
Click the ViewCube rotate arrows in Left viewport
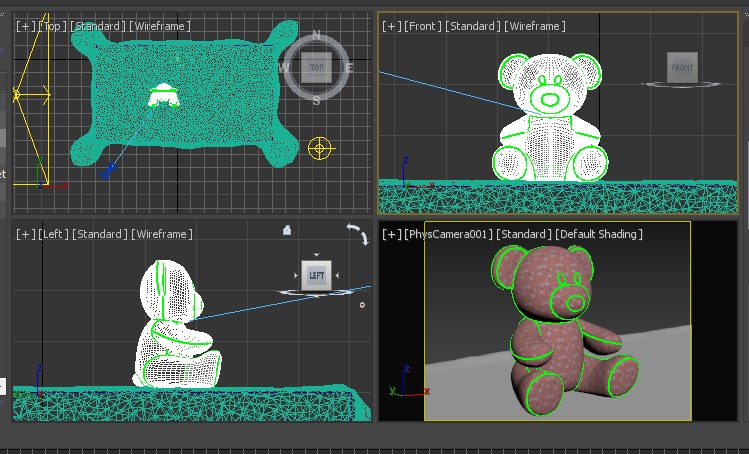(x=356, y=233)
